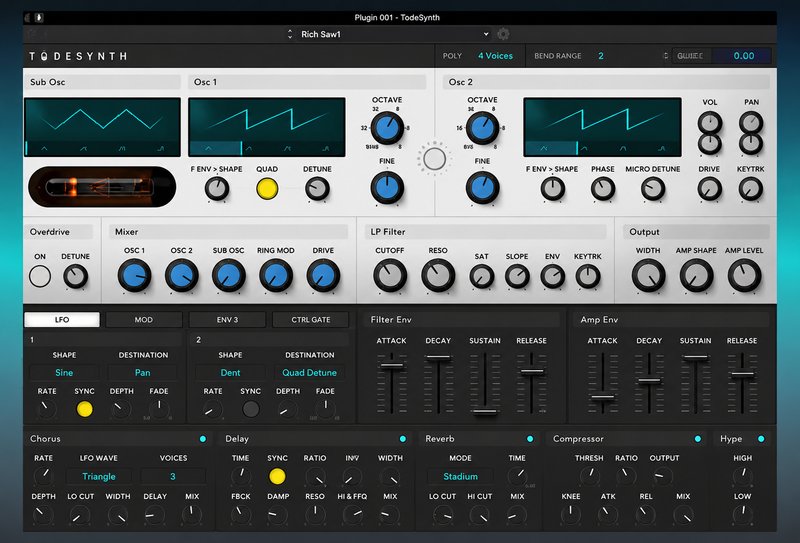Click the Osc 2 KEYTRK knob

(751, 189)
